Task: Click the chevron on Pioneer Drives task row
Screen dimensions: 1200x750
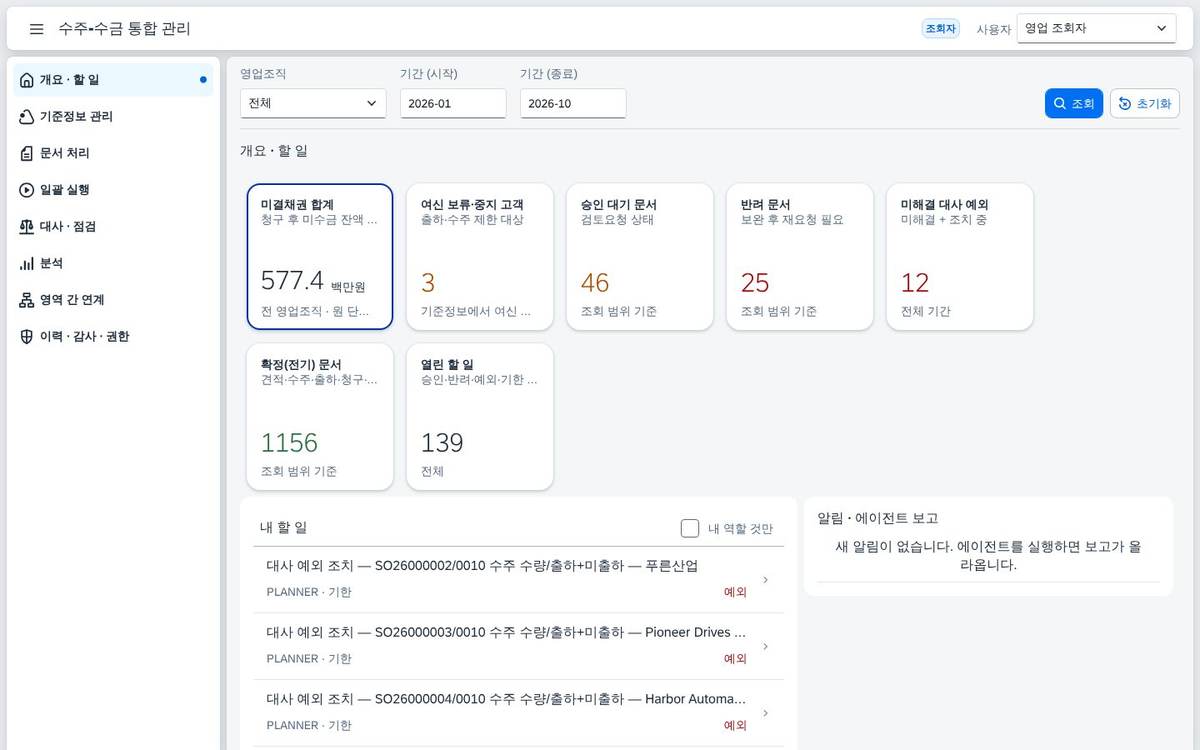Action: (766, 646)
